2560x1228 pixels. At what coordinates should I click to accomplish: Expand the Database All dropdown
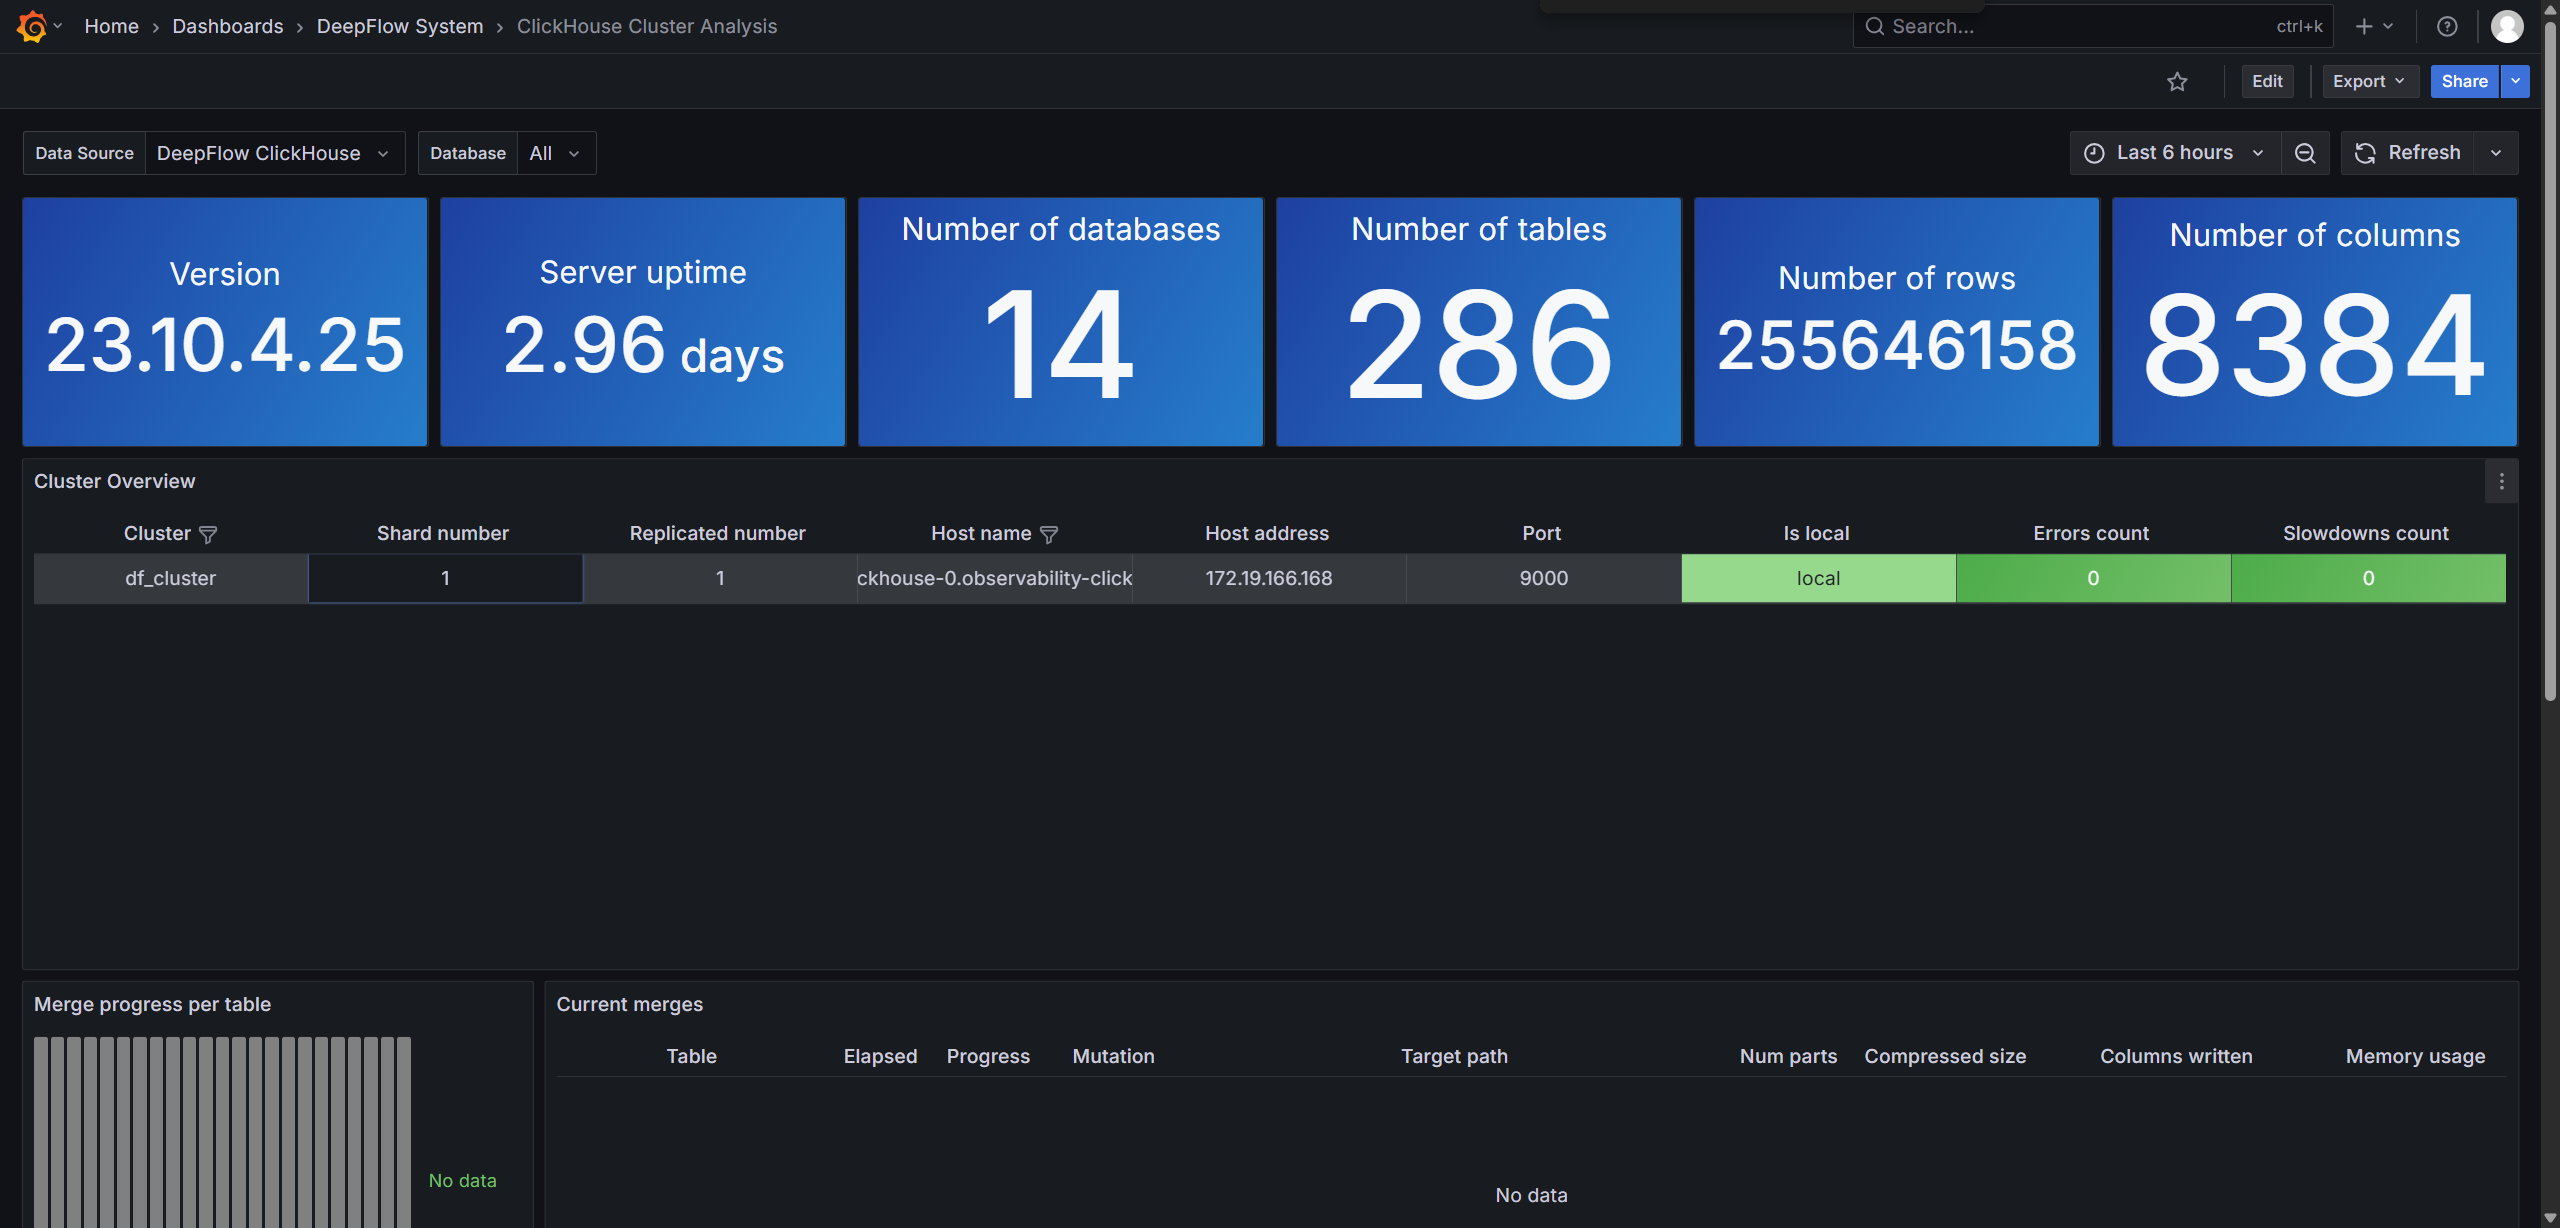(x=556, y=153)
